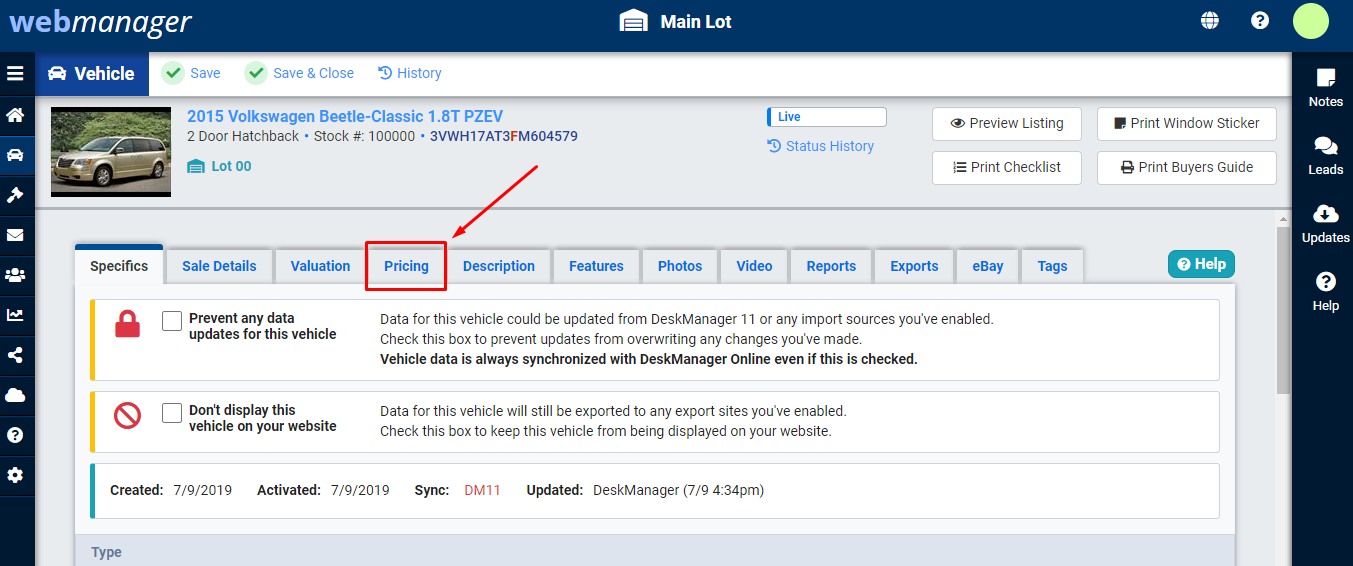Open settings gear in left sidebar
Screen dimensions: 1353x566
15,475
